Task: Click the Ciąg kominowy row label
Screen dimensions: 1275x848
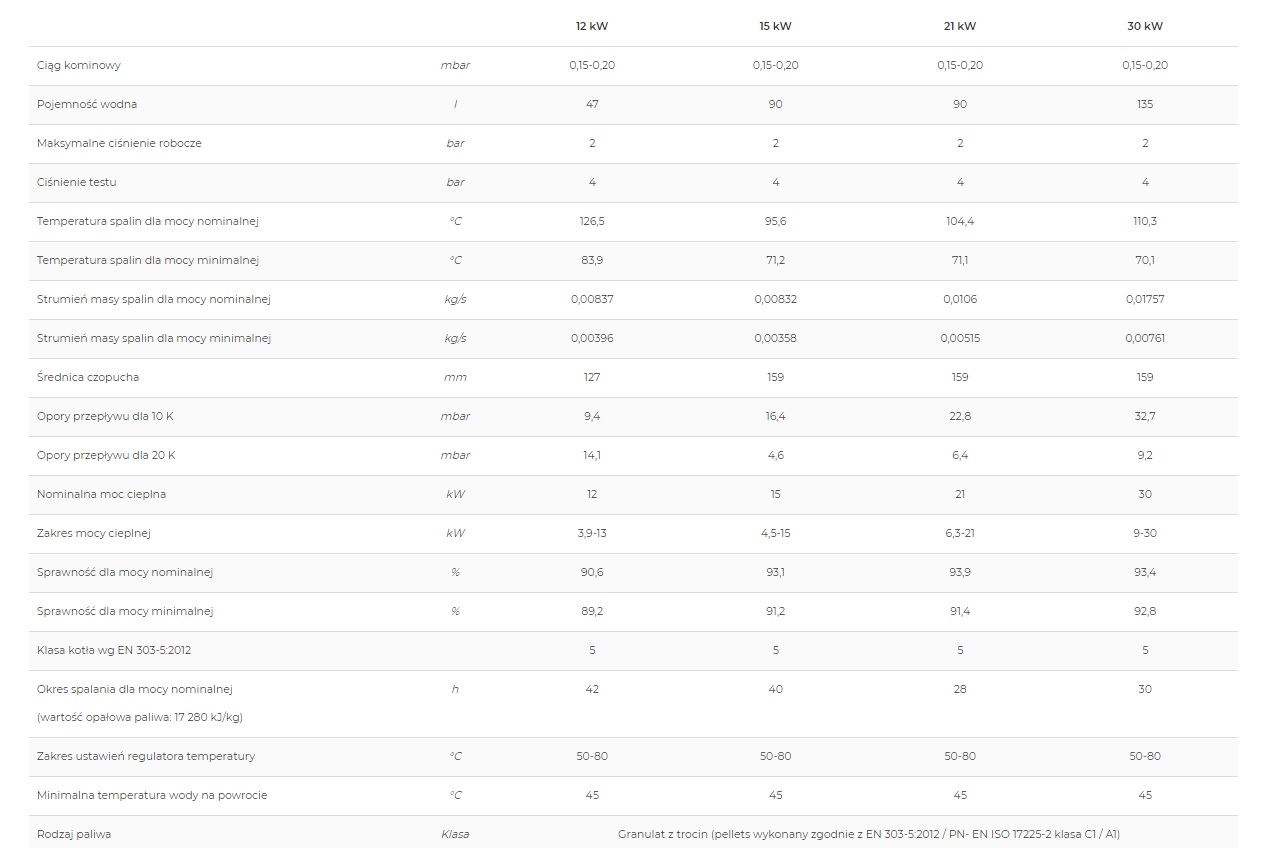Action: [79, 65]
